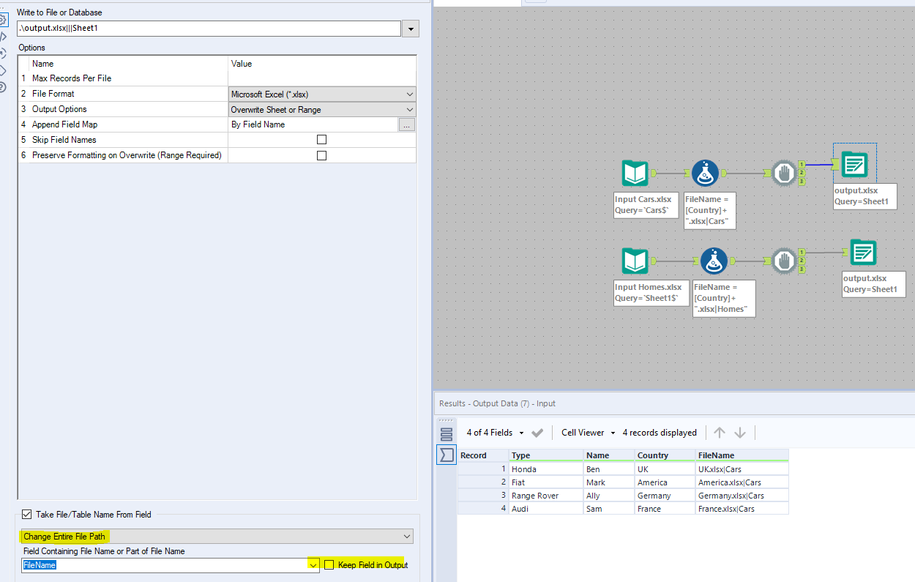Open the Output Options dropdown

322,110
